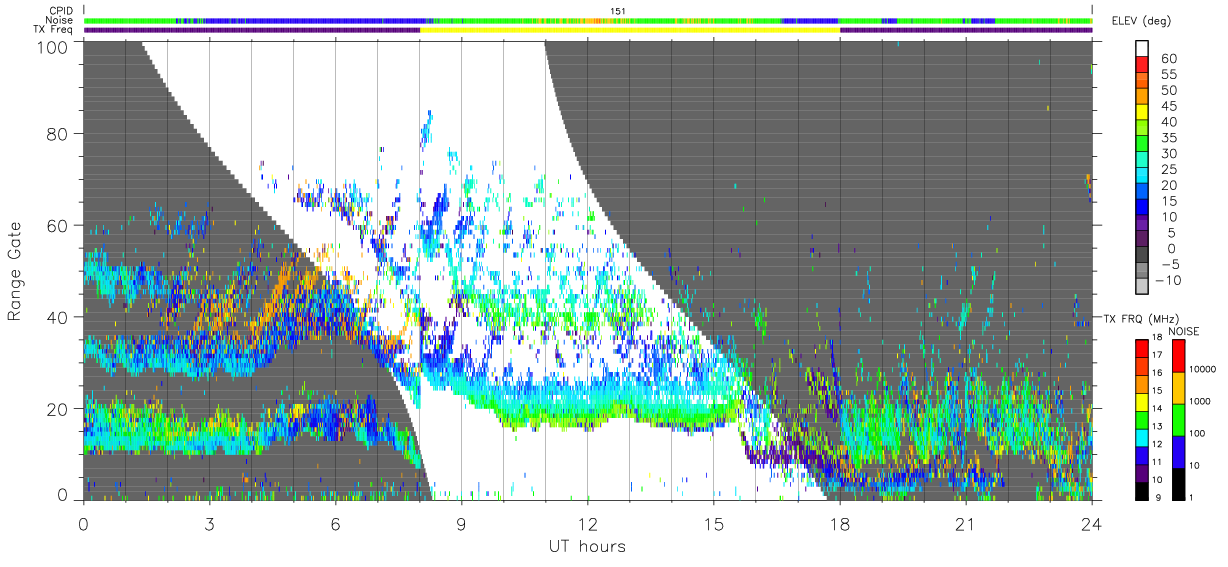Click the '-10' label on ELEV colorbar

click(1166, 280)
